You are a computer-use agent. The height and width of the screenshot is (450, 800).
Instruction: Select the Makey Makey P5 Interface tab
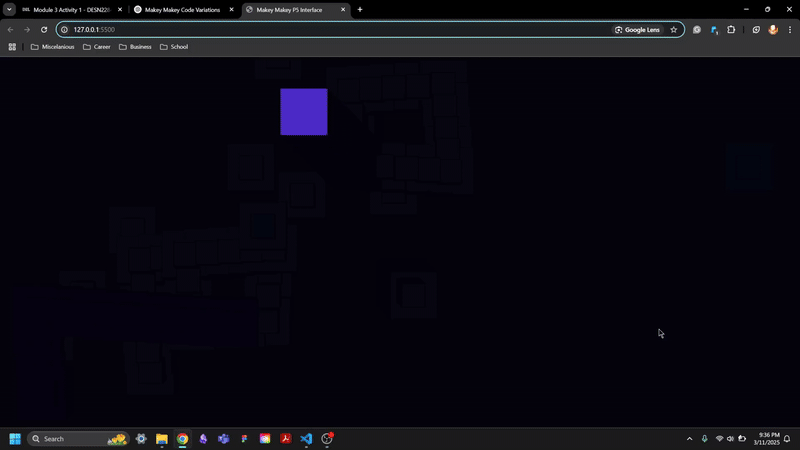click(x=289, y=10)
